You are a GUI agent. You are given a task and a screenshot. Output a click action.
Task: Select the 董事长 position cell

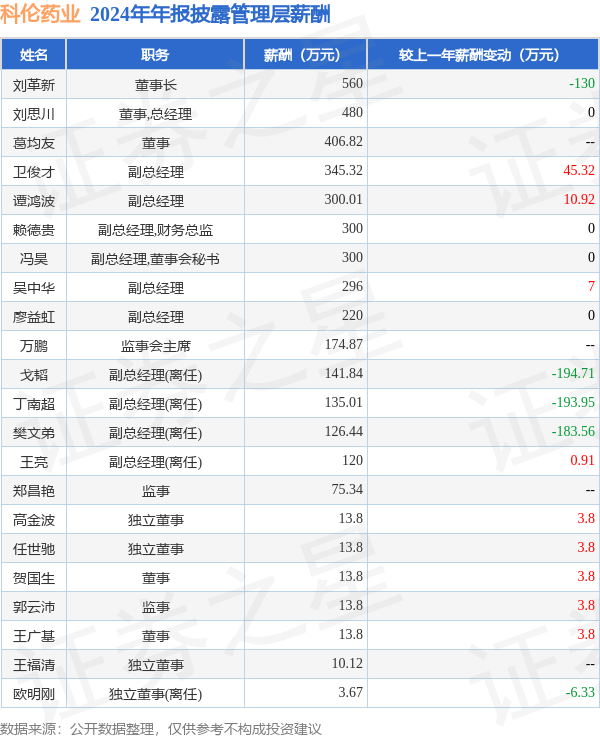pos(155,85)
